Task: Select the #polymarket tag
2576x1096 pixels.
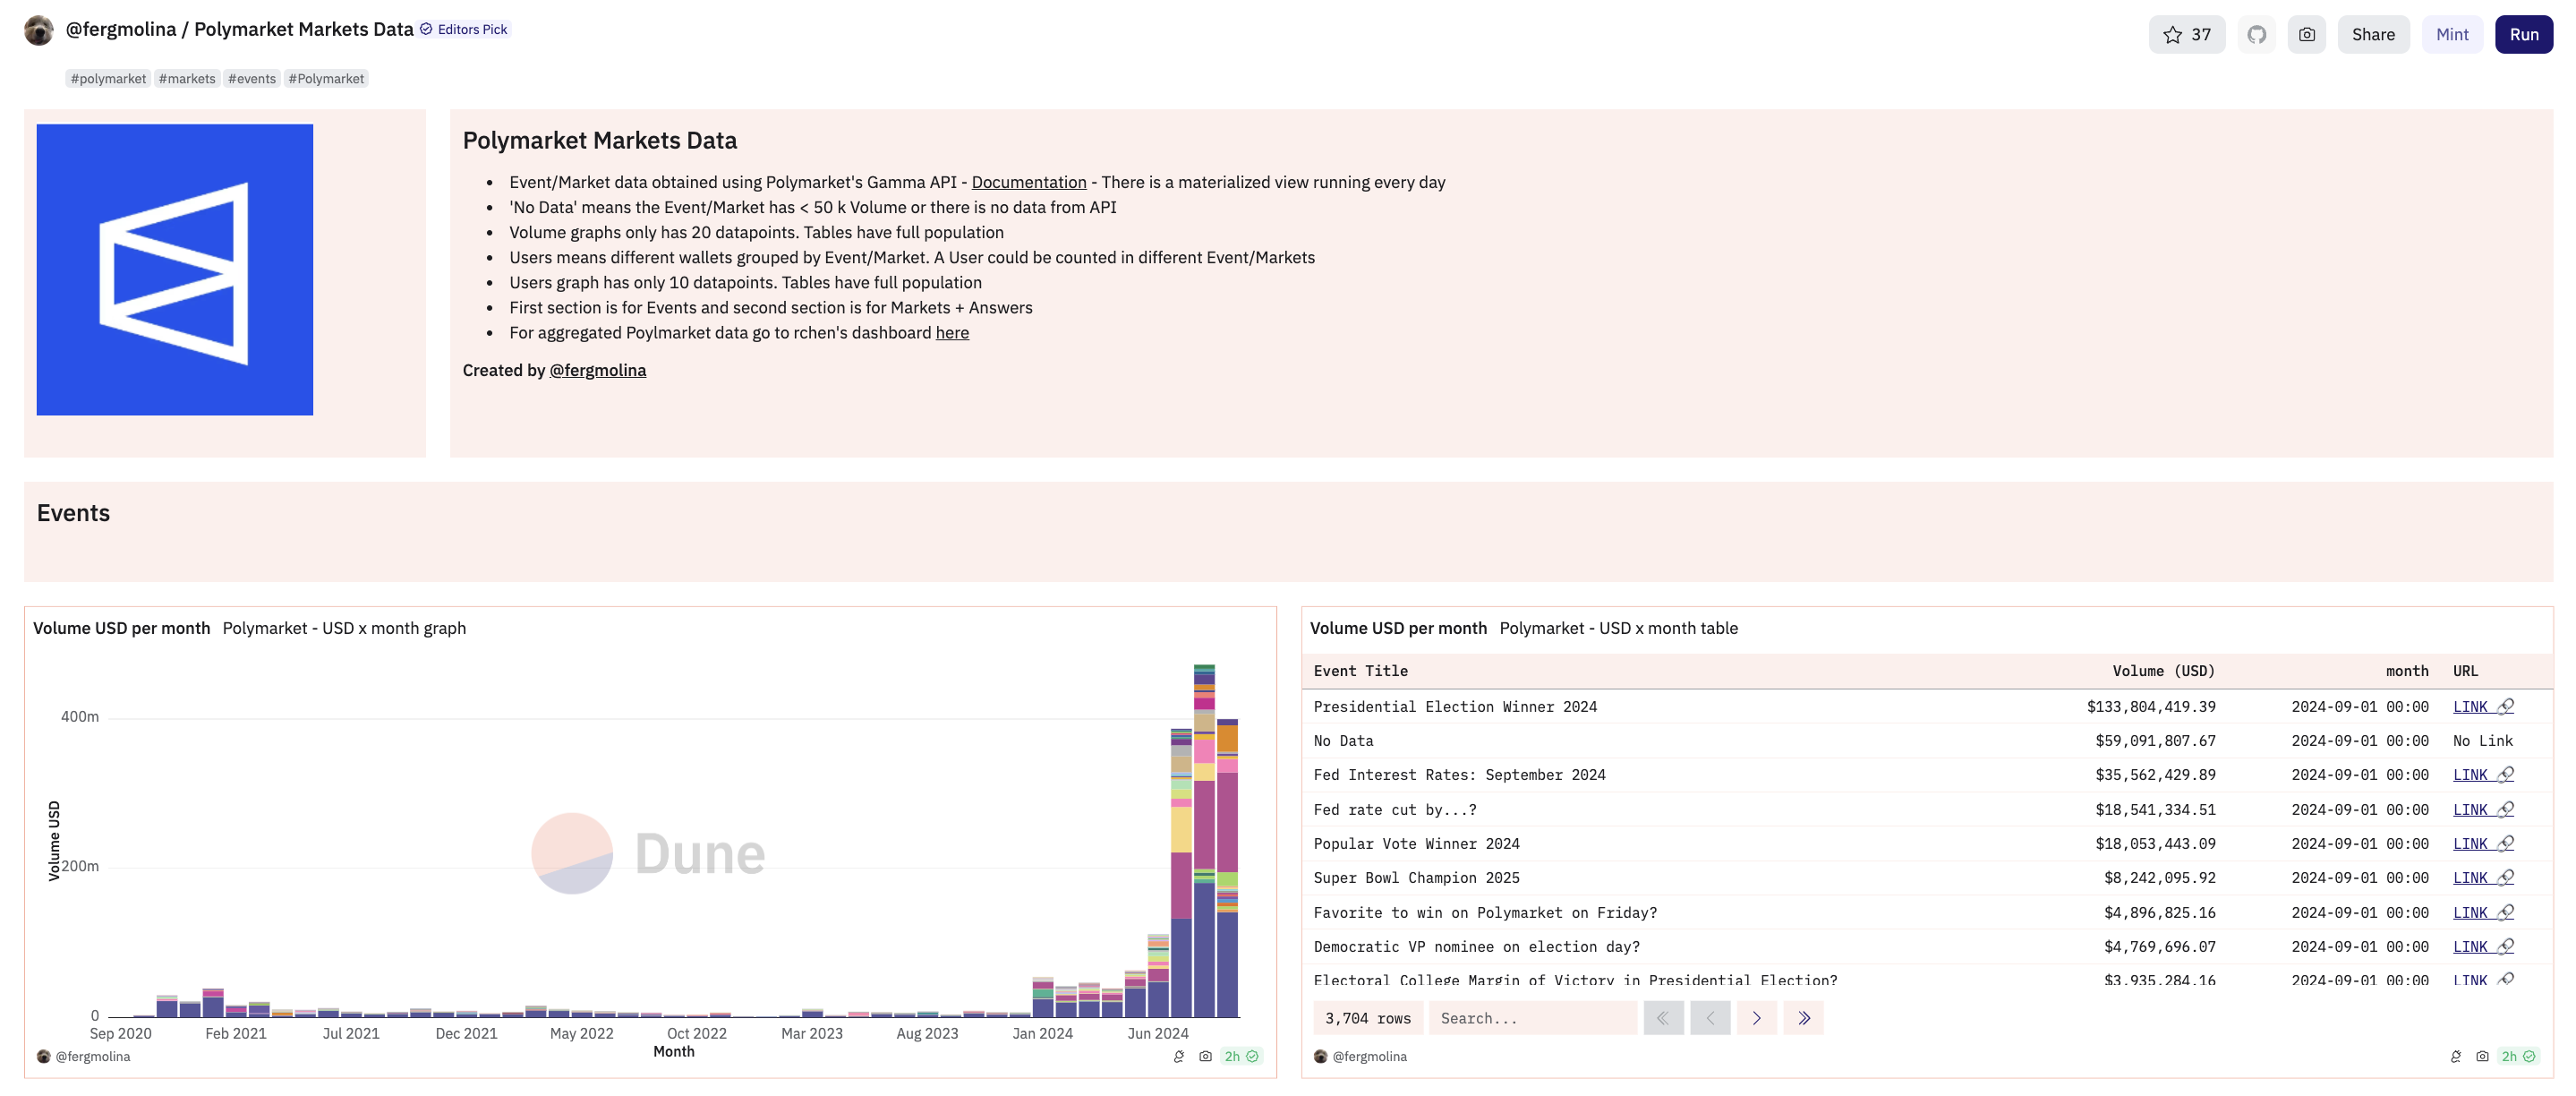Action: 108,79
